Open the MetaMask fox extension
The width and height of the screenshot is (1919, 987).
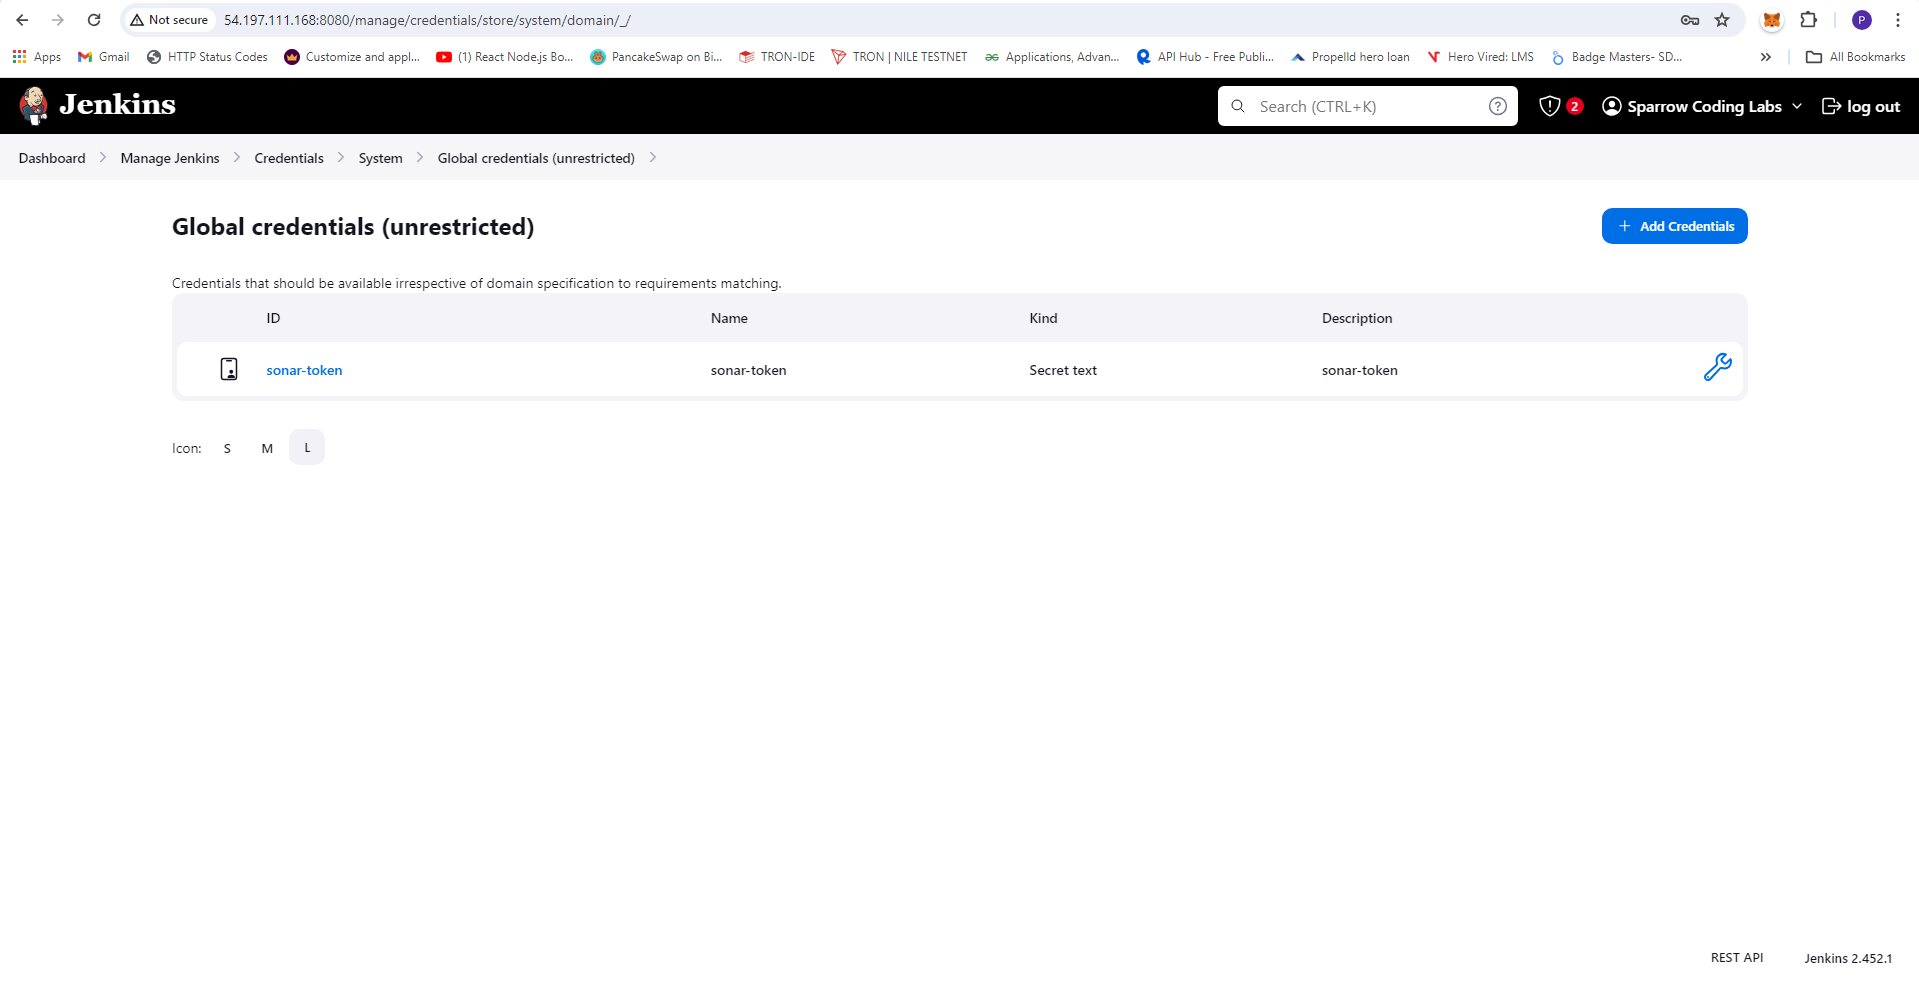click(1772, 20)
